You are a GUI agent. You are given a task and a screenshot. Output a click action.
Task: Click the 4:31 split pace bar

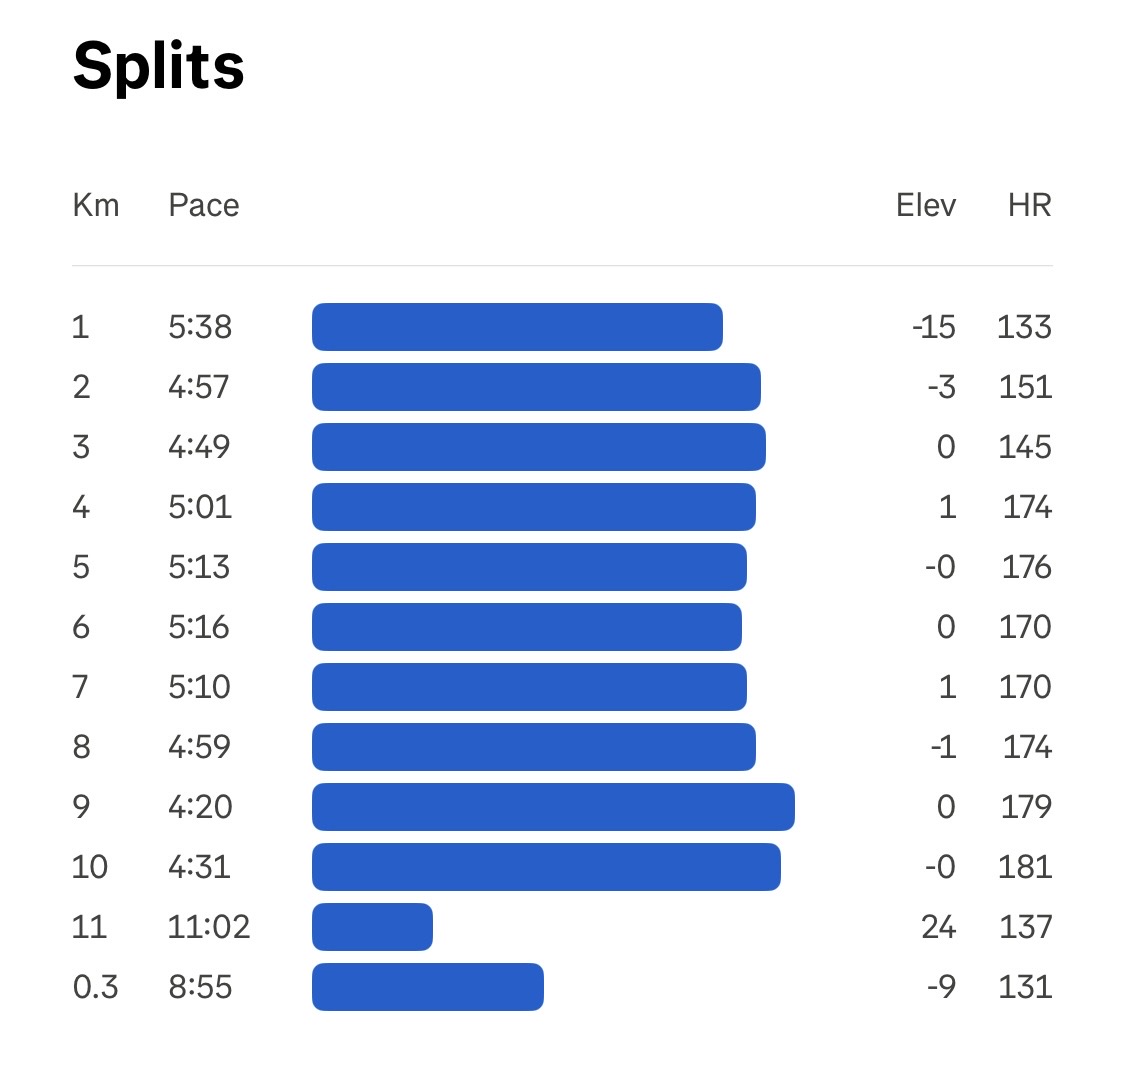click(x=546, y=867)
